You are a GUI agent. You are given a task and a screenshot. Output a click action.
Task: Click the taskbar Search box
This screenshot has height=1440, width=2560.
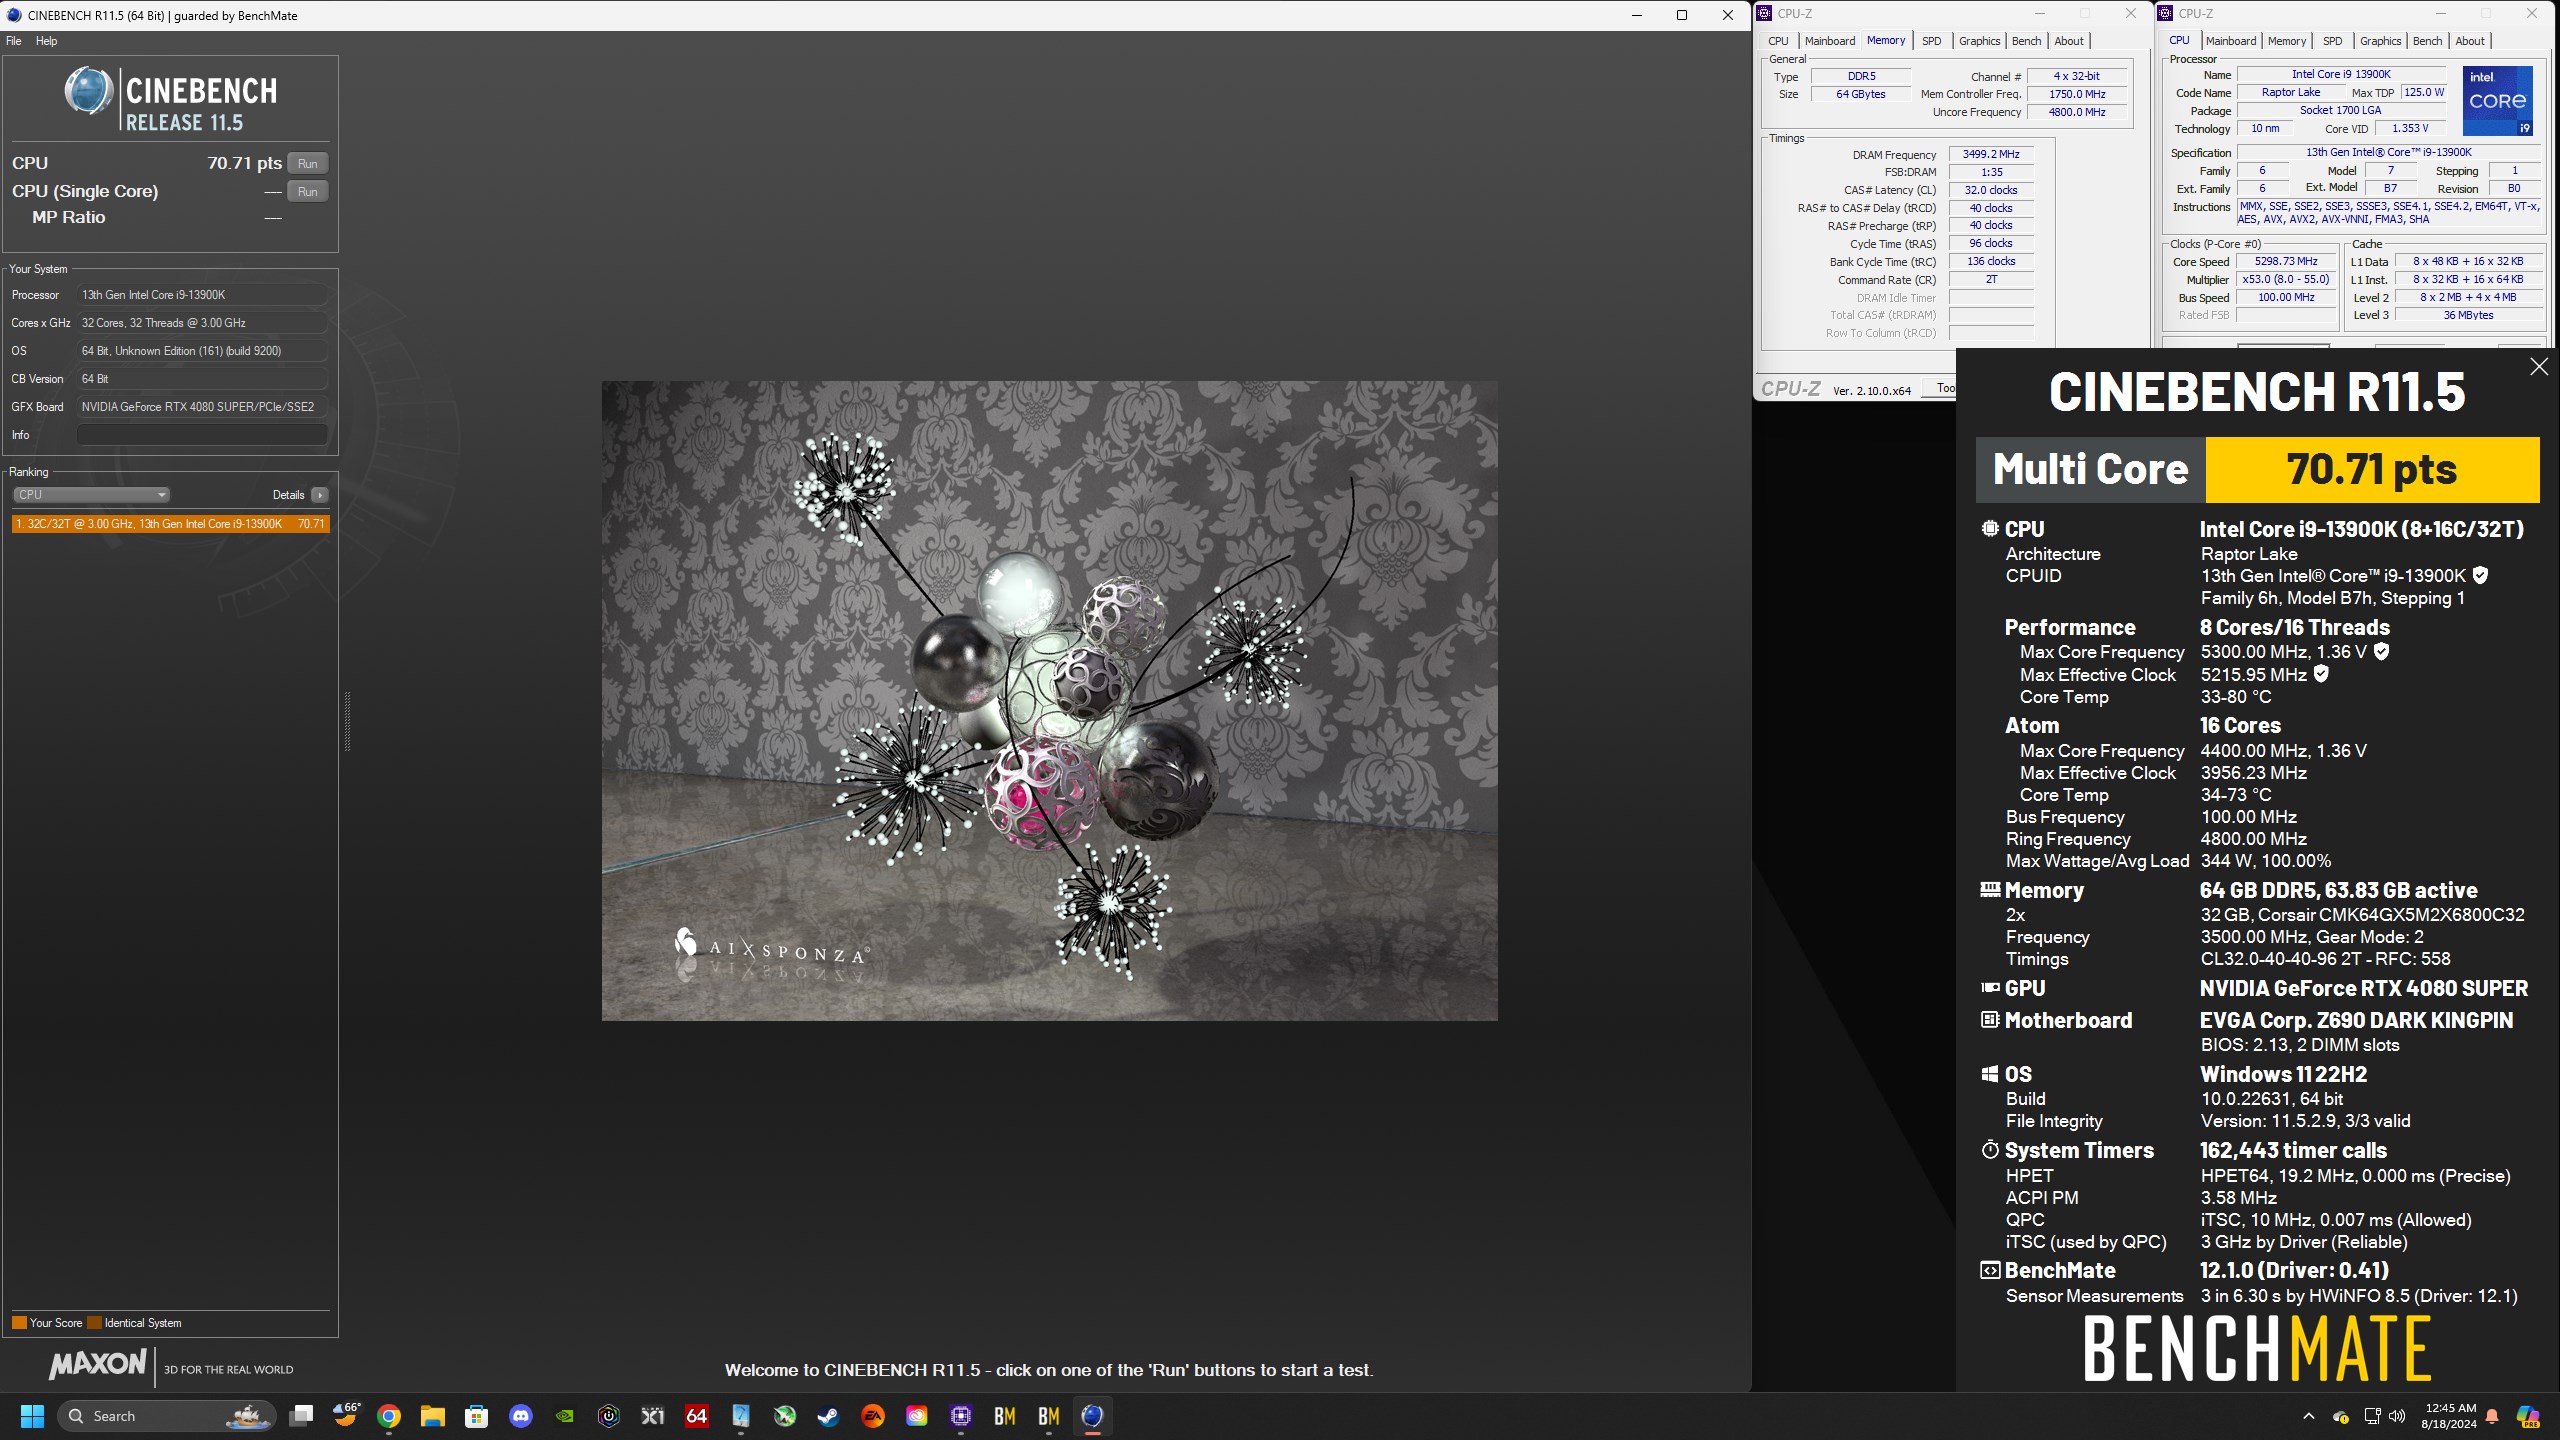click(x=166, y=1416)
